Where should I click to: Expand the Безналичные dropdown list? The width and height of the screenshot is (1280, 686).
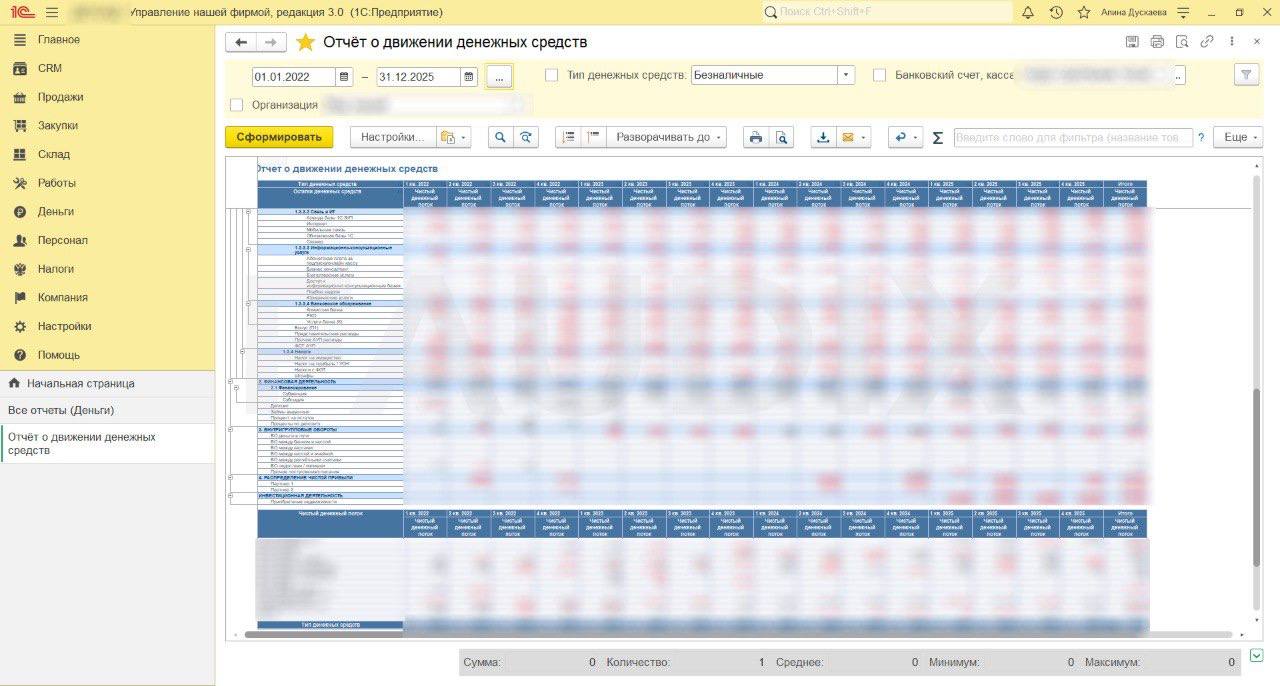coord(846,75)
